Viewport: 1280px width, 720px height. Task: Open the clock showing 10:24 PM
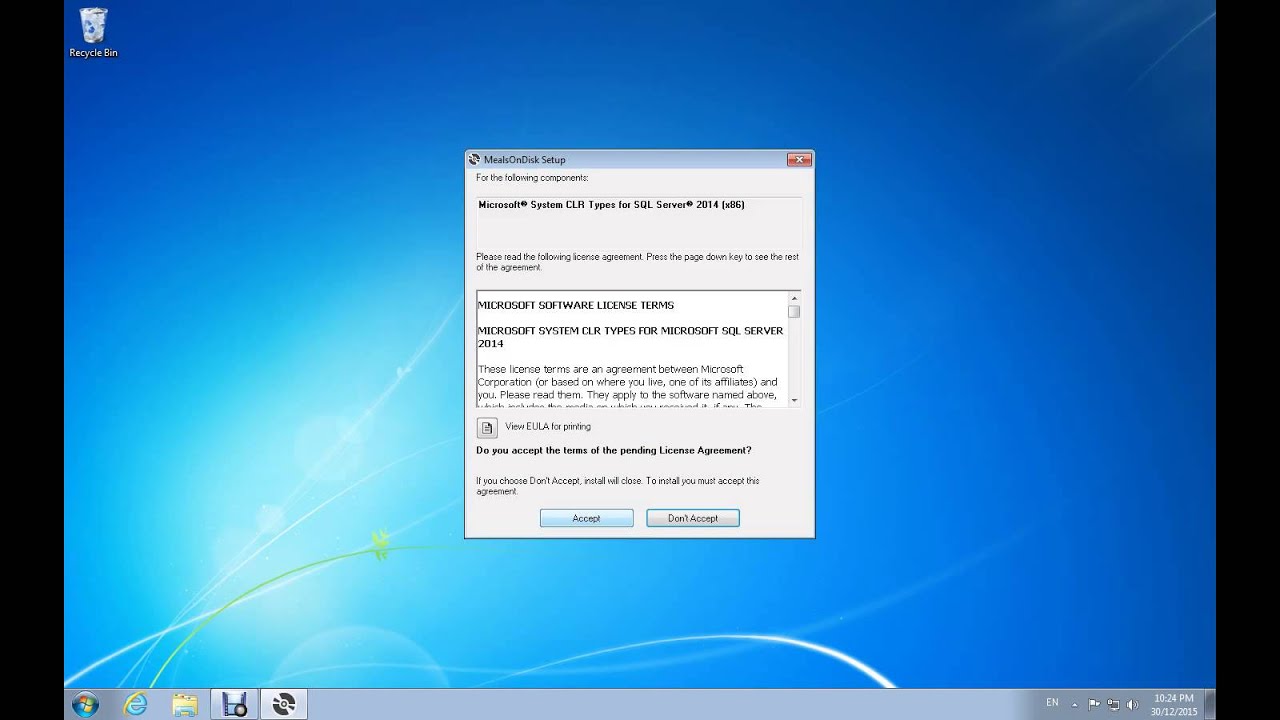[x=1174, y=704]
